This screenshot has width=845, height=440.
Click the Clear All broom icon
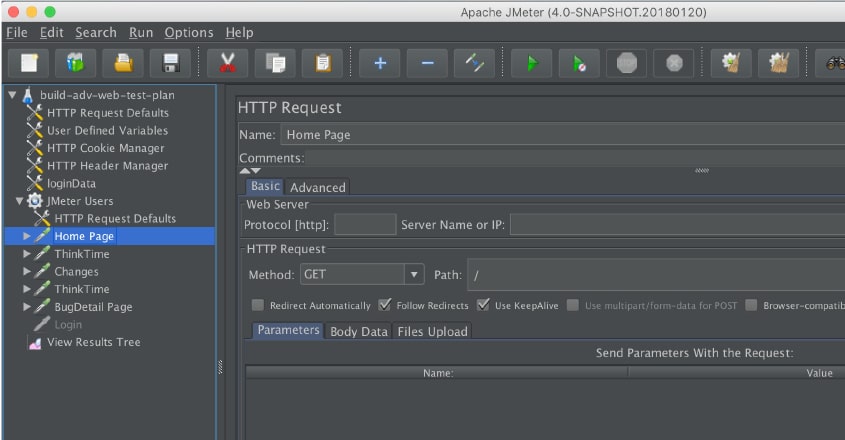(778, 63)
